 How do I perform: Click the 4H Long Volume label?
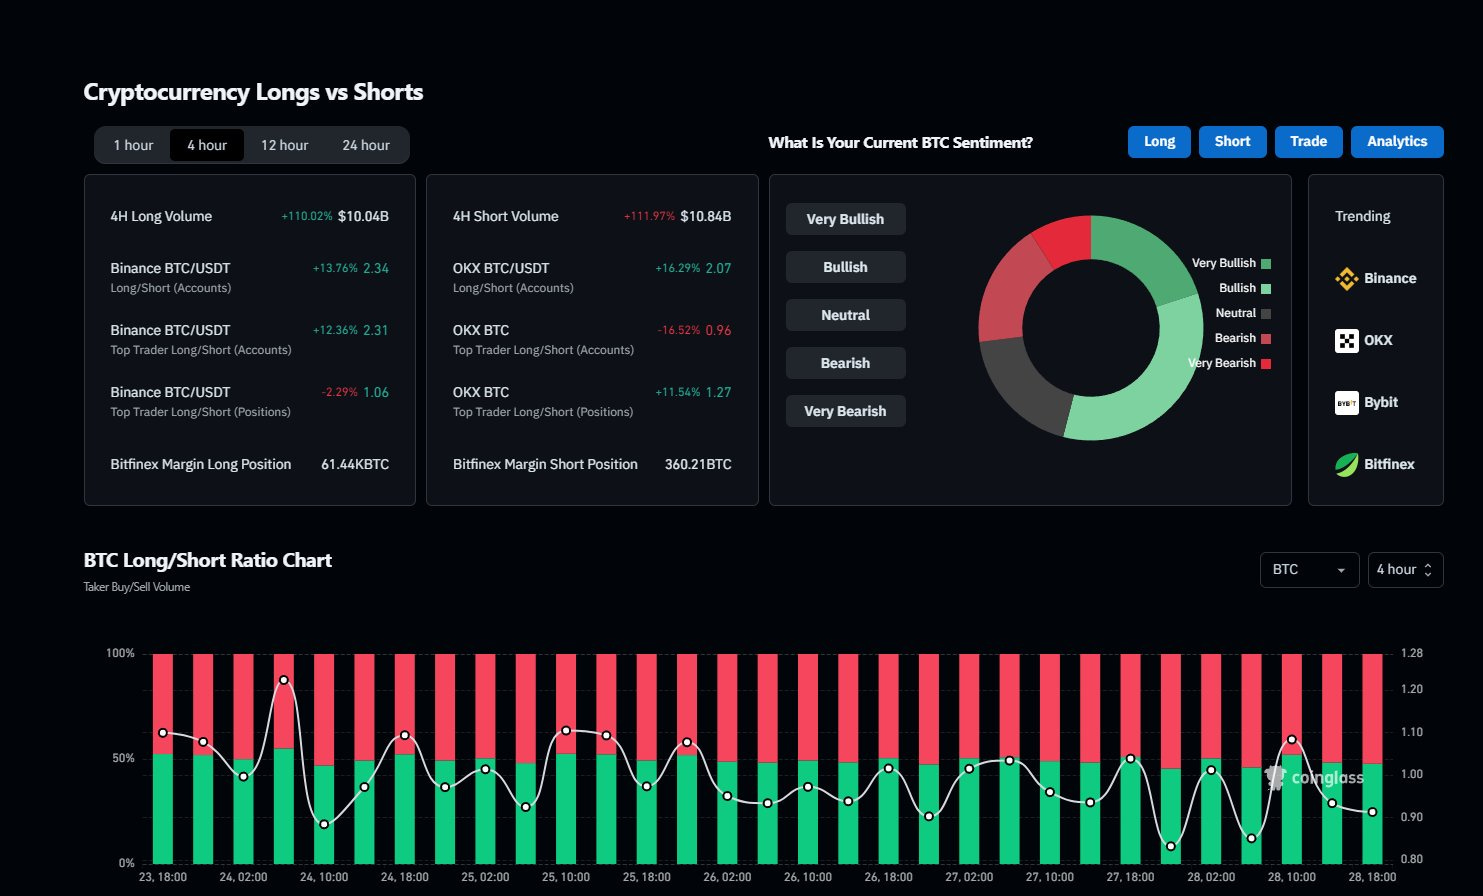[x=161, y=217]
